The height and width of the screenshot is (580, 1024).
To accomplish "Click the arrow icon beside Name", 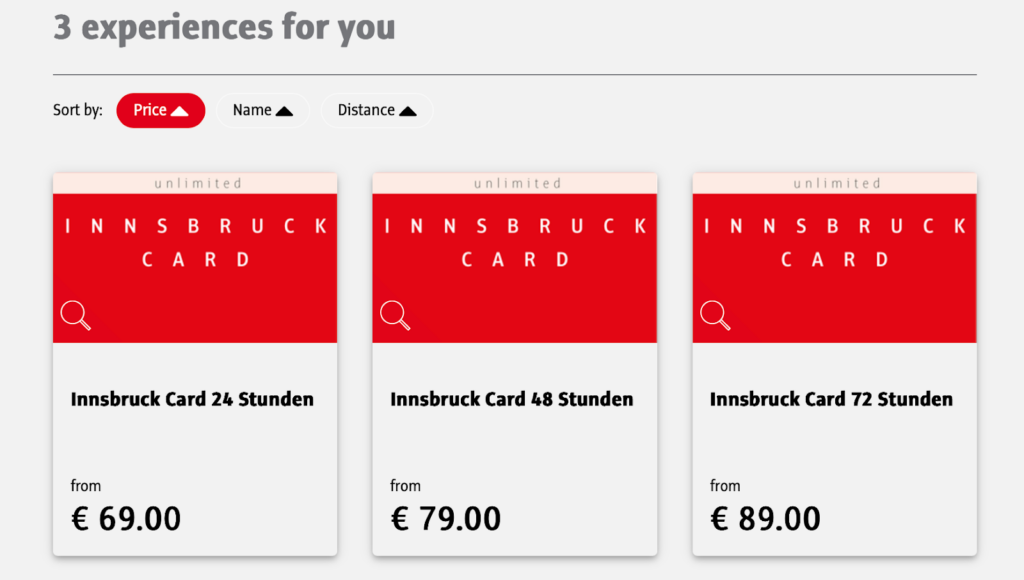I will coord(284,111).
